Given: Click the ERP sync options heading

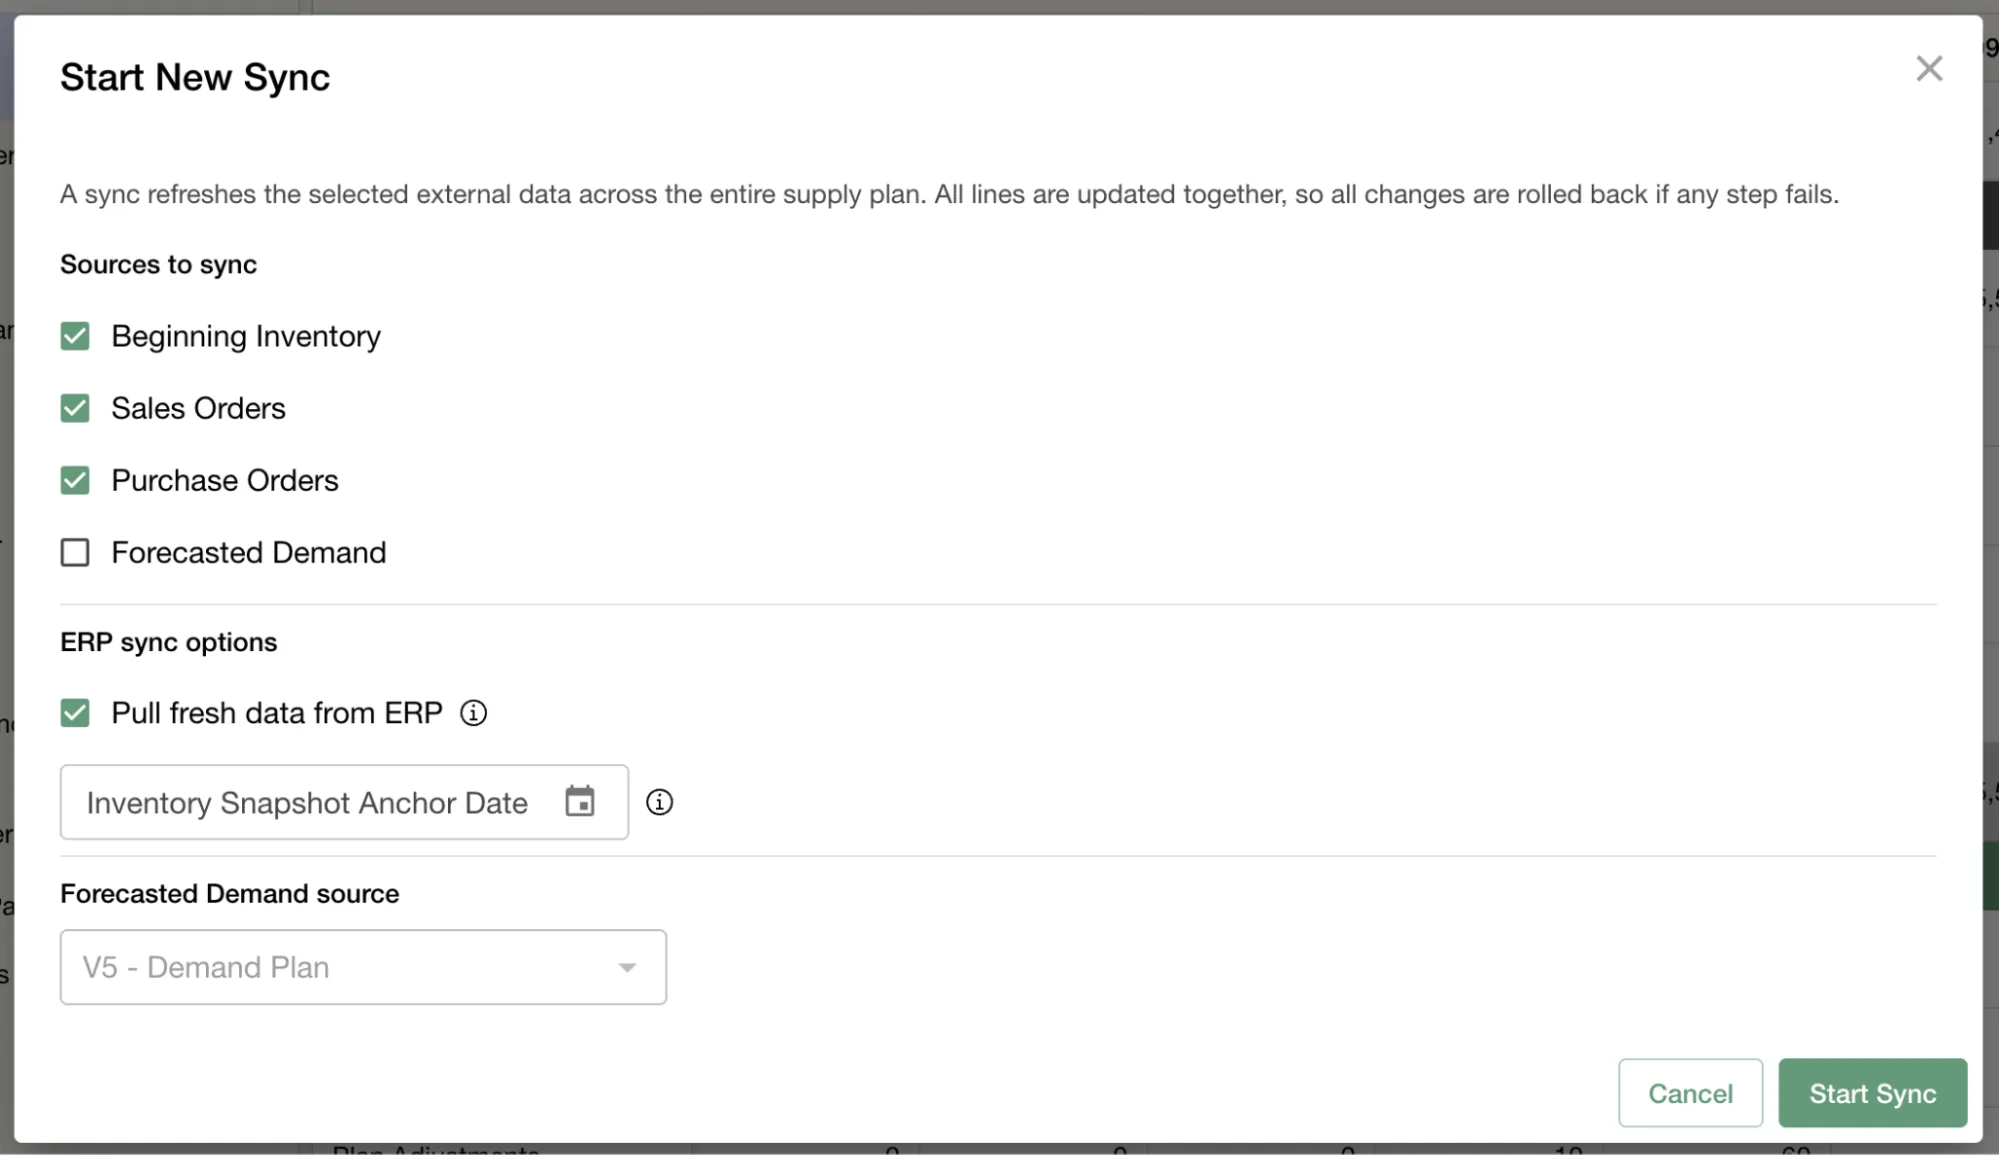Looking at the screenshot, I should pyautogui.click(x=169, y=642).
